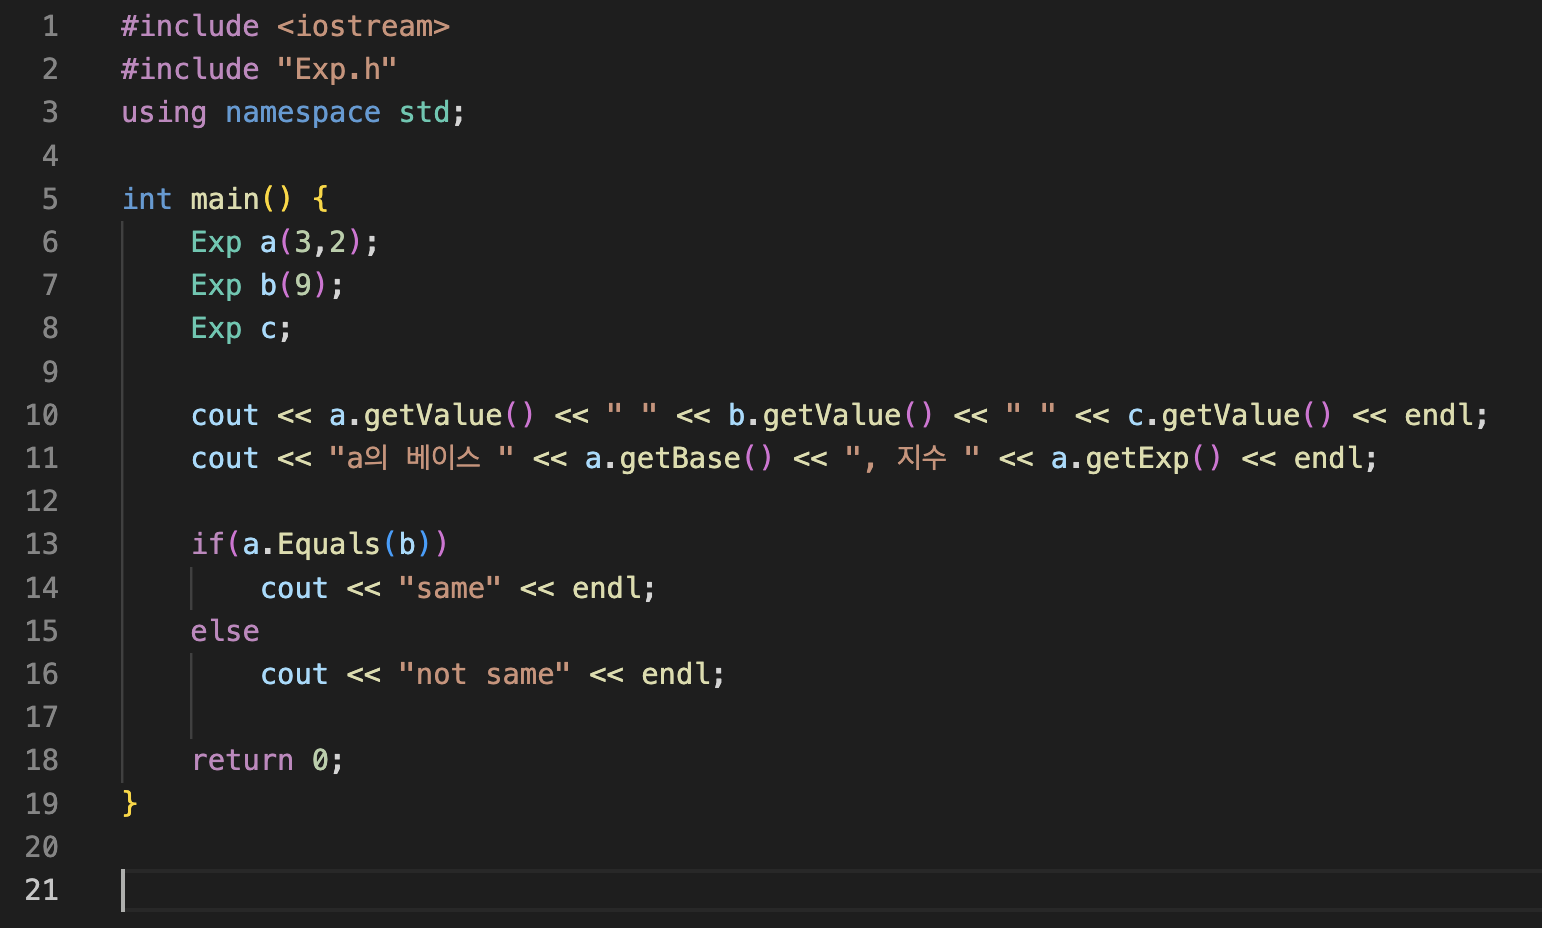Click line number 19 in the gutter
Screen dimensions: 1542x928
click(42, 803)
